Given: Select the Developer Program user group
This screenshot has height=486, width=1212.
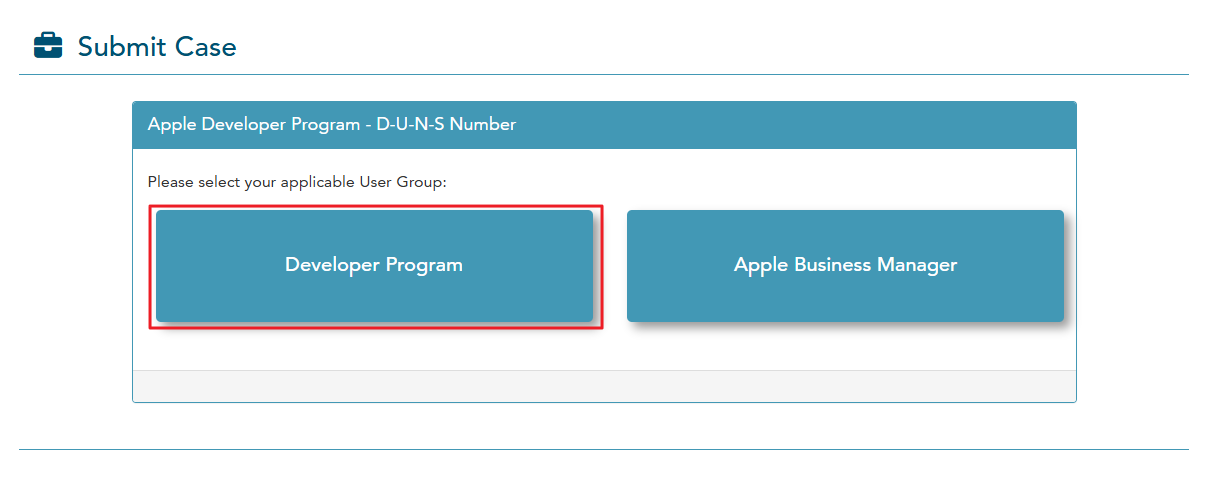Looking at the screenshot, I should point(374,266).
